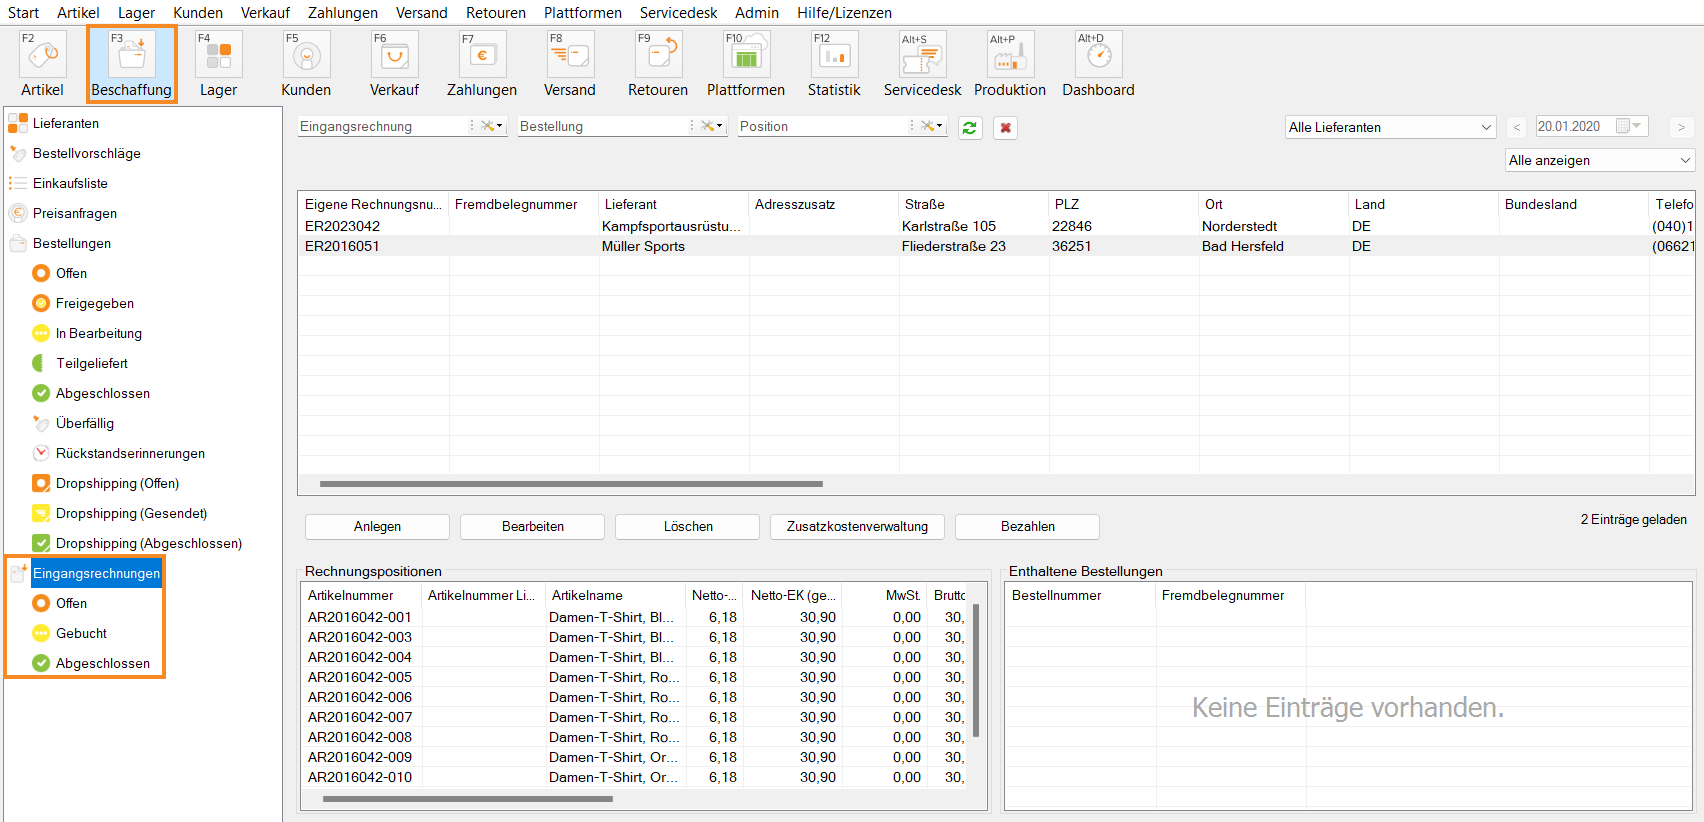Click the green refresh search icon
The height and width of the screenshot is (822, 1704).
[x=969, y=128]
